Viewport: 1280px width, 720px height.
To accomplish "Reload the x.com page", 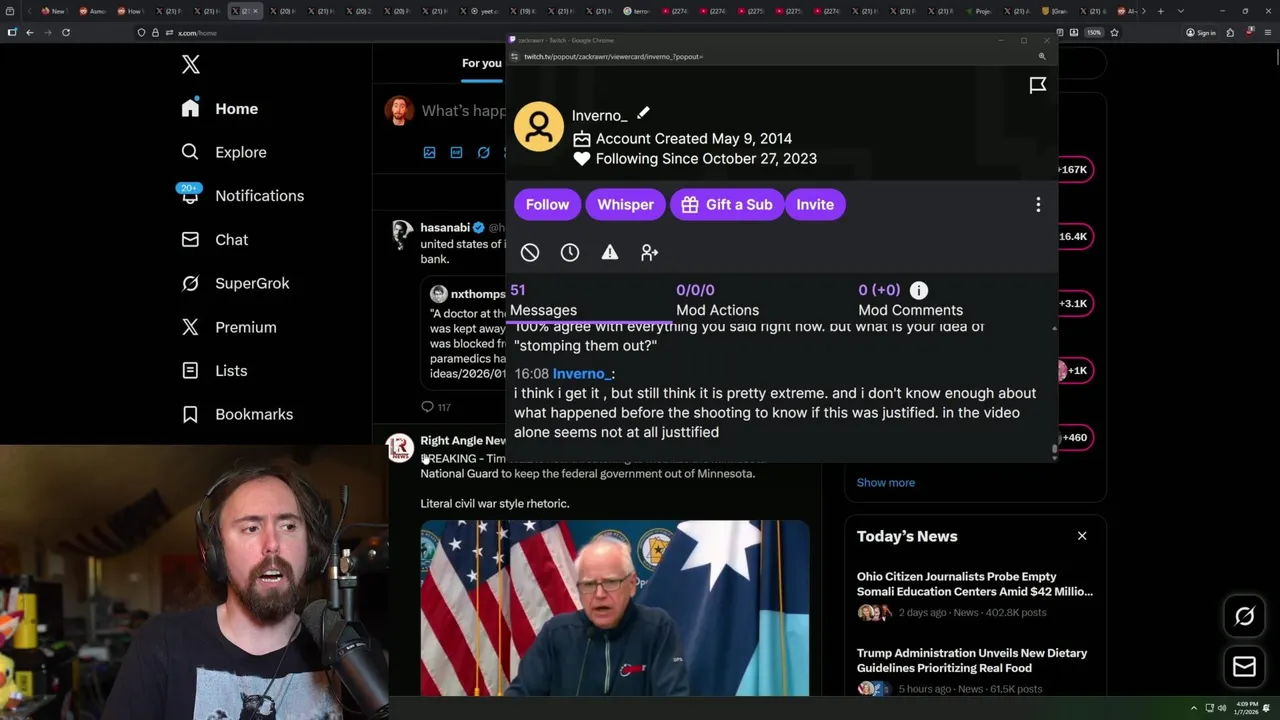I will tap(66, 32).
